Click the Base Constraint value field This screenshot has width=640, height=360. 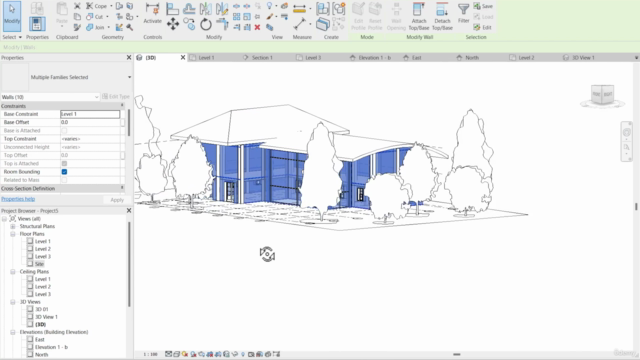(90, 114)
